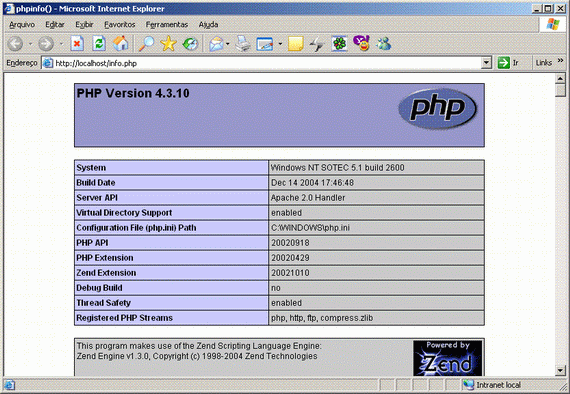Viewport: 570px width, 394px height.
Task: Go to the Home page icon
Action: click(x=120, y=44)
